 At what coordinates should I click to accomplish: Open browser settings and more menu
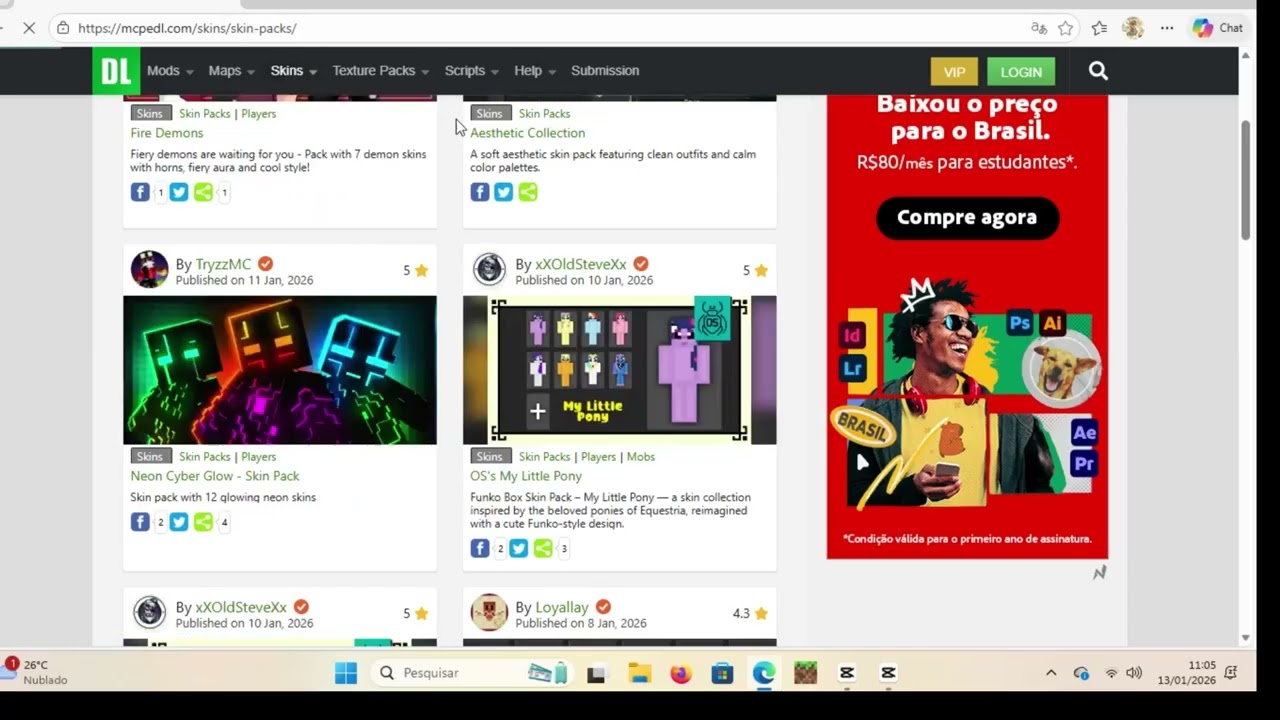coord(1166,28)
